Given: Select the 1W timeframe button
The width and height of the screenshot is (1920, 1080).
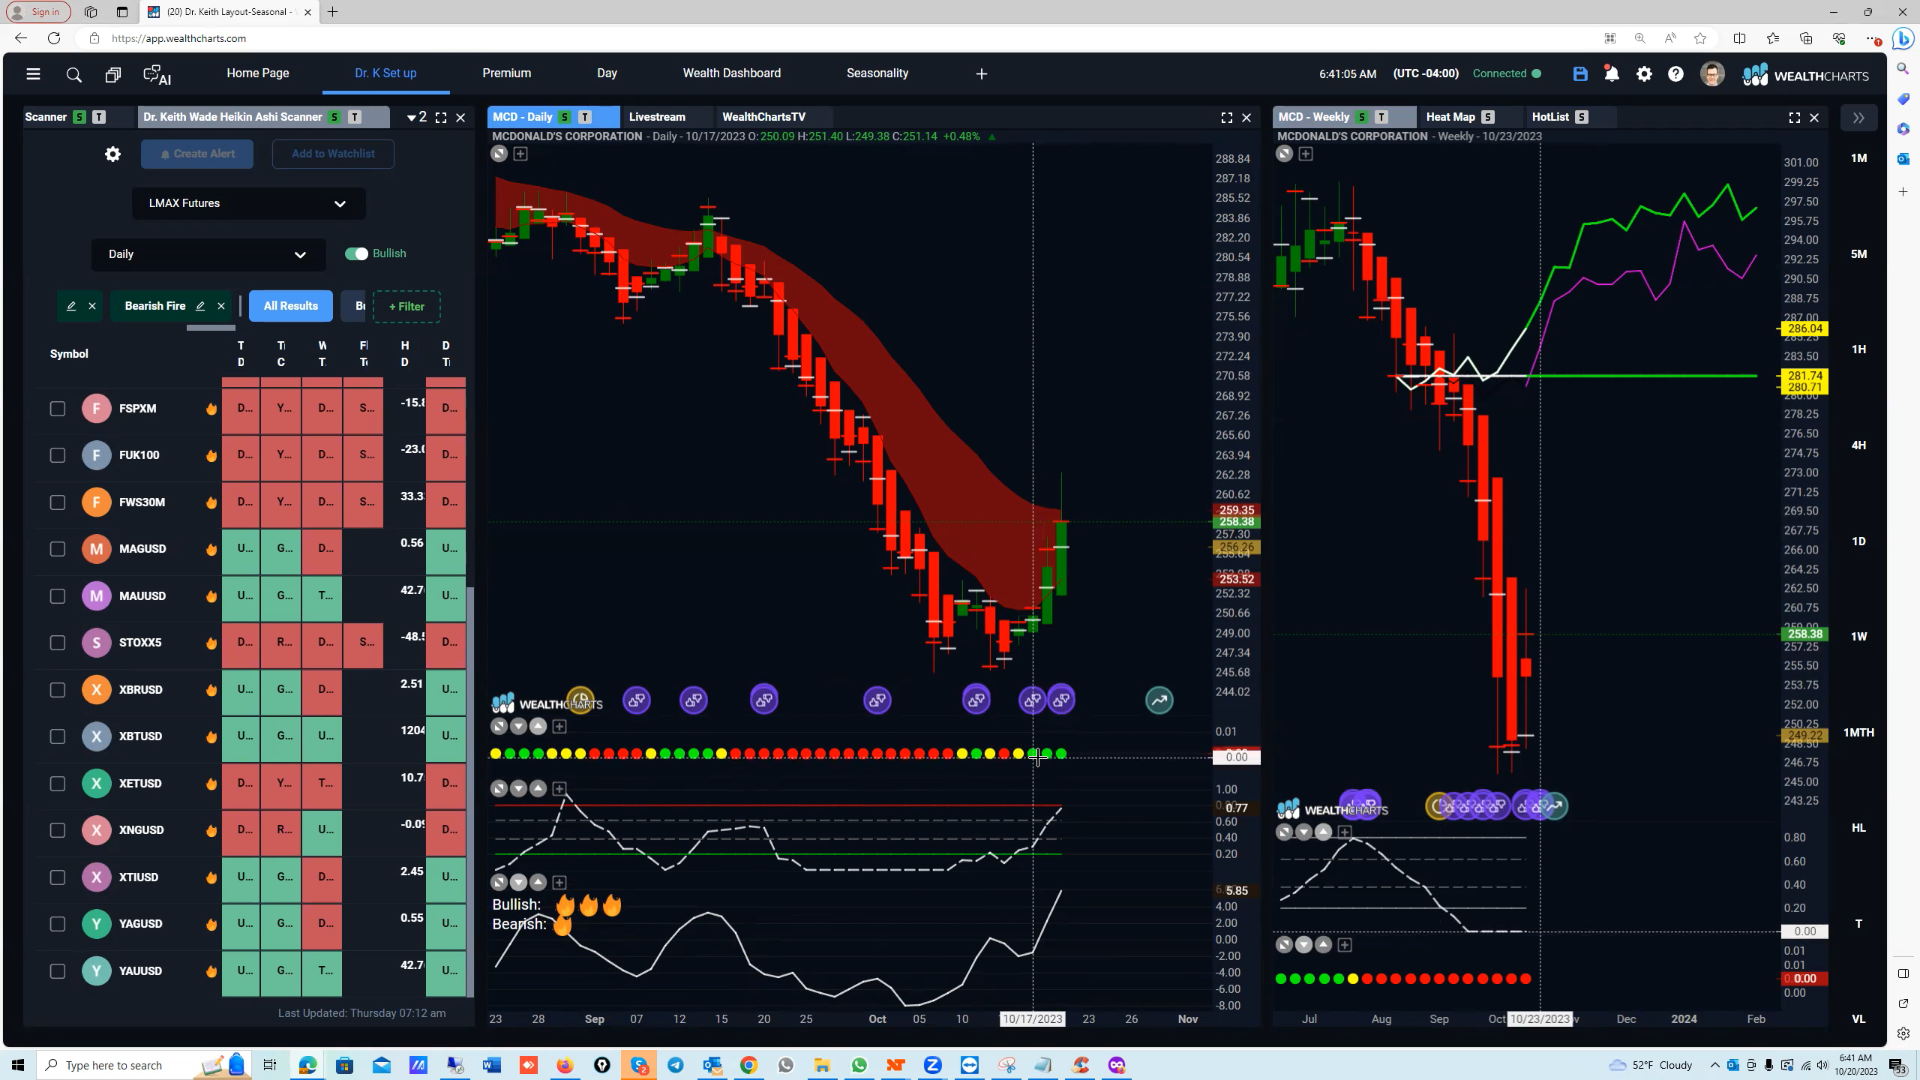Looking at the screenshot, I should point(1859,637).
